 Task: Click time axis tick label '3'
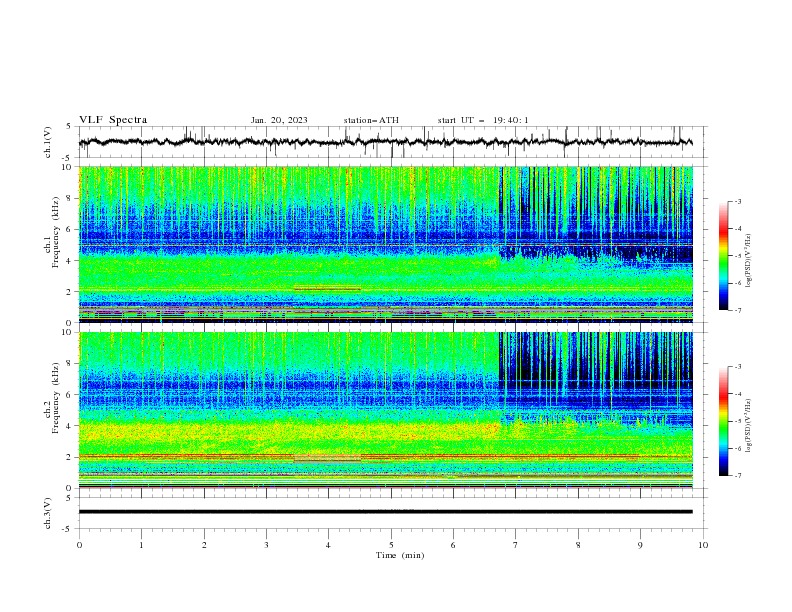click(x=266, y=545)
